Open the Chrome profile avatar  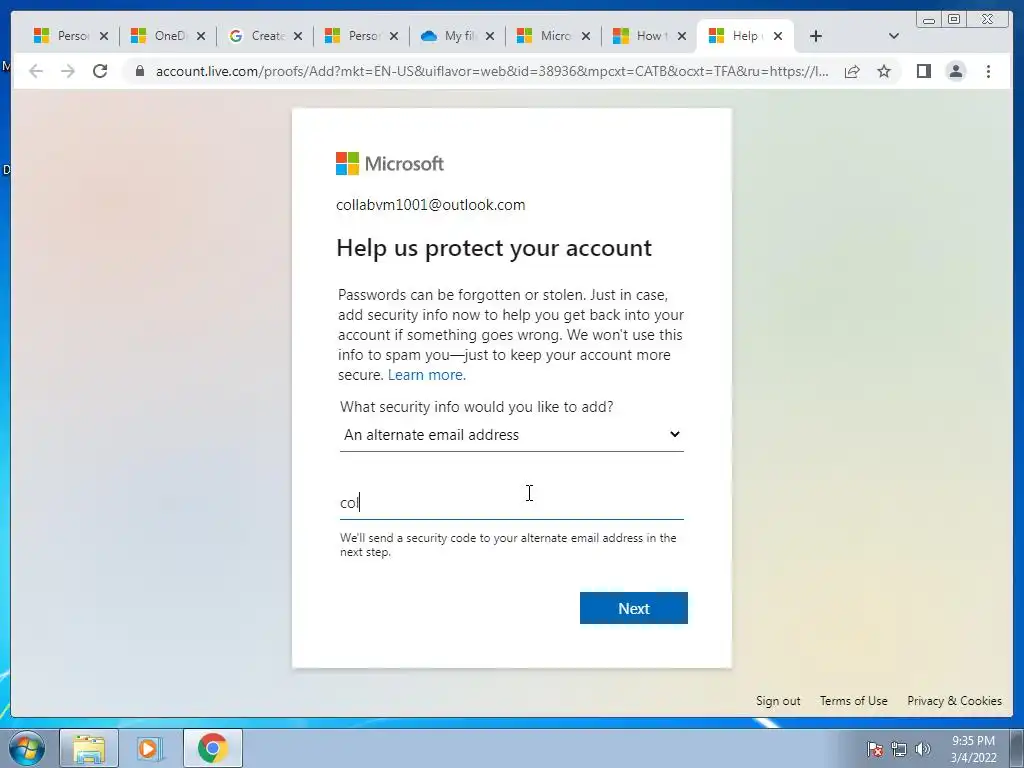955,71
